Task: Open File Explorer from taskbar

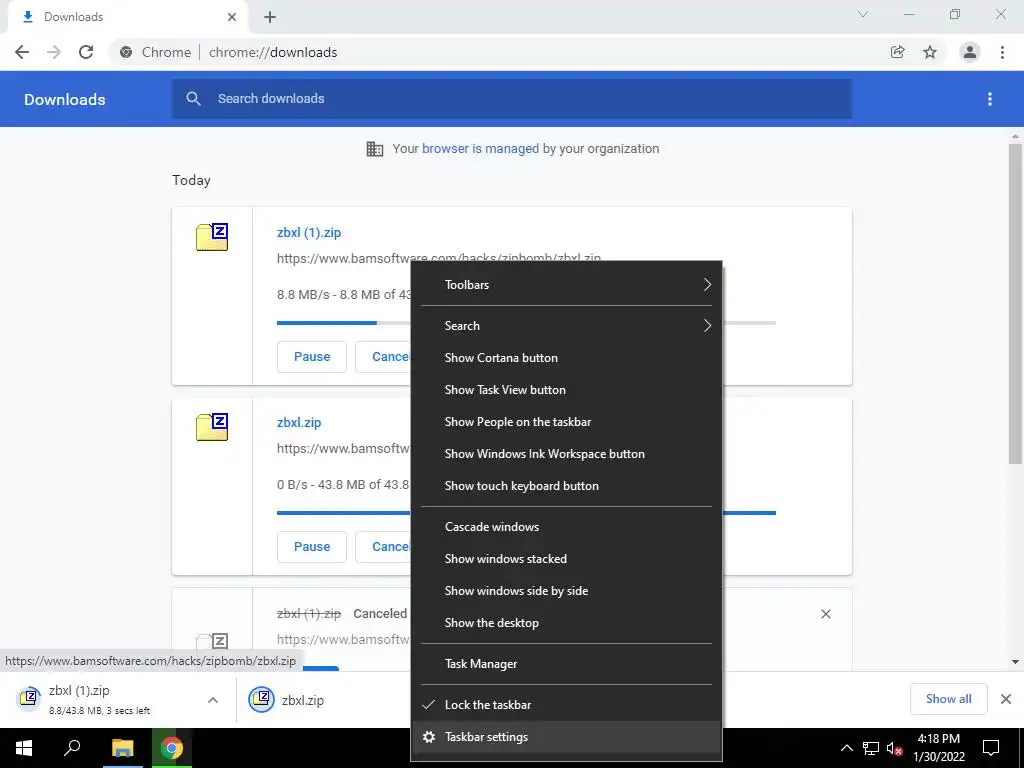Action: pyautogui.click(x=122, y=748)
